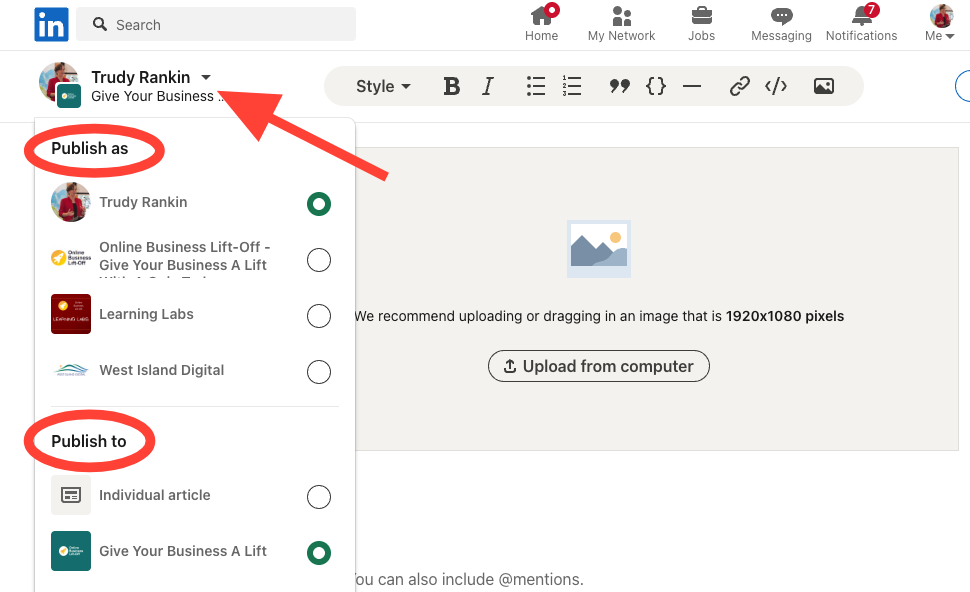Image resolution: width=970 pixels, height=592 pixels.
Task: Open the Jobs briefcase icon
Action: (x=702, y=24)
